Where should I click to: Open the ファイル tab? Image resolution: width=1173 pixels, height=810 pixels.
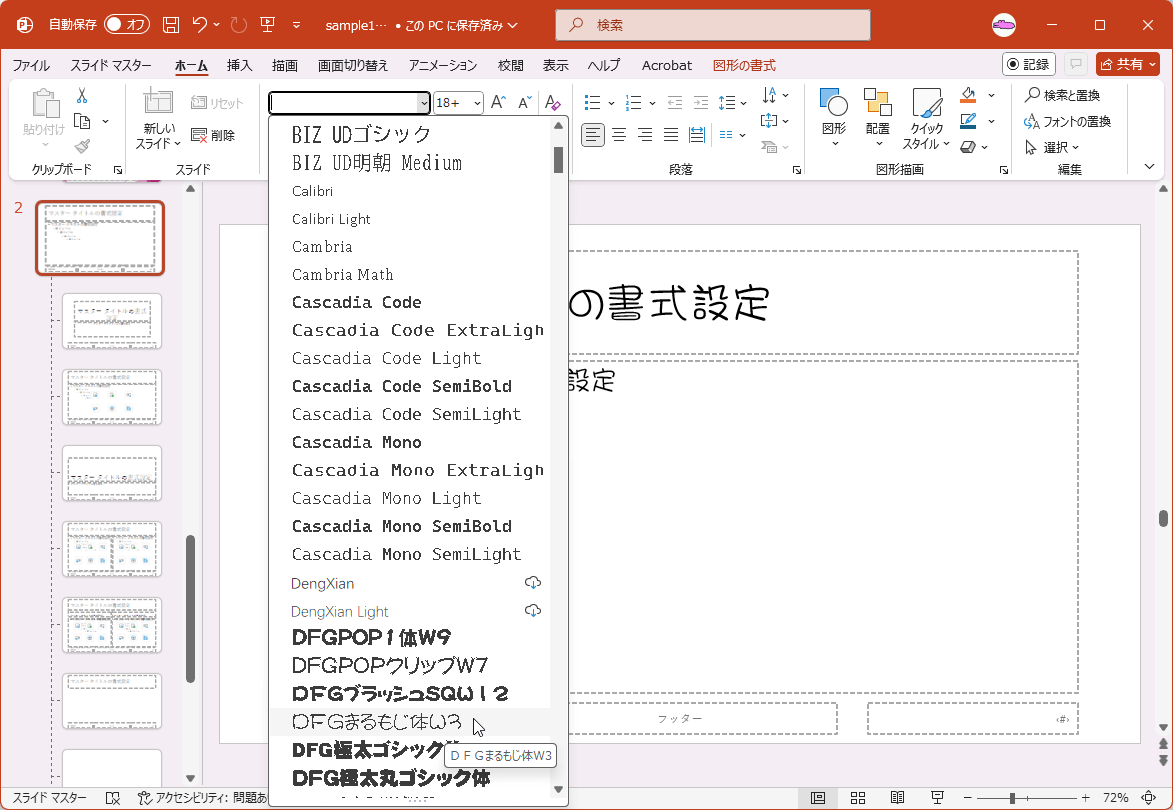point(31,66)
